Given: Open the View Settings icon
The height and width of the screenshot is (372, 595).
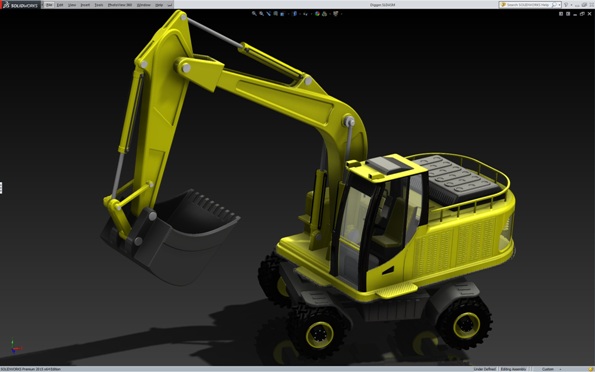Looking at the screenshot, I should (335, 14).
